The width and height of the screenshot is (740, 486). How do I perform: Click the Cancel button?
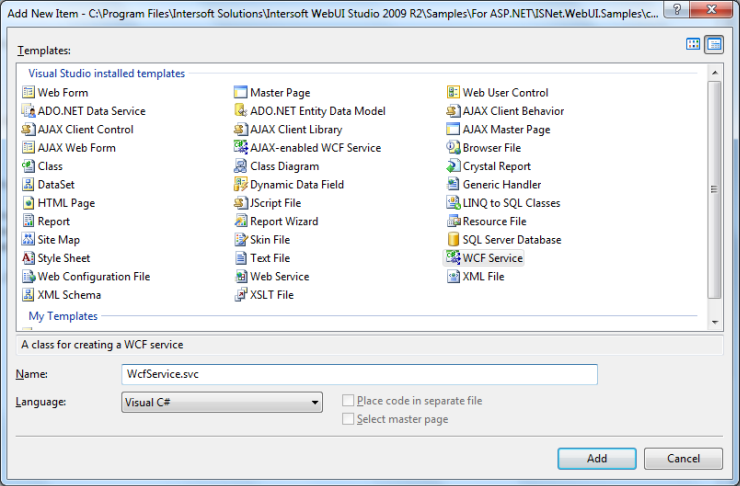click(x=683, y=458)
